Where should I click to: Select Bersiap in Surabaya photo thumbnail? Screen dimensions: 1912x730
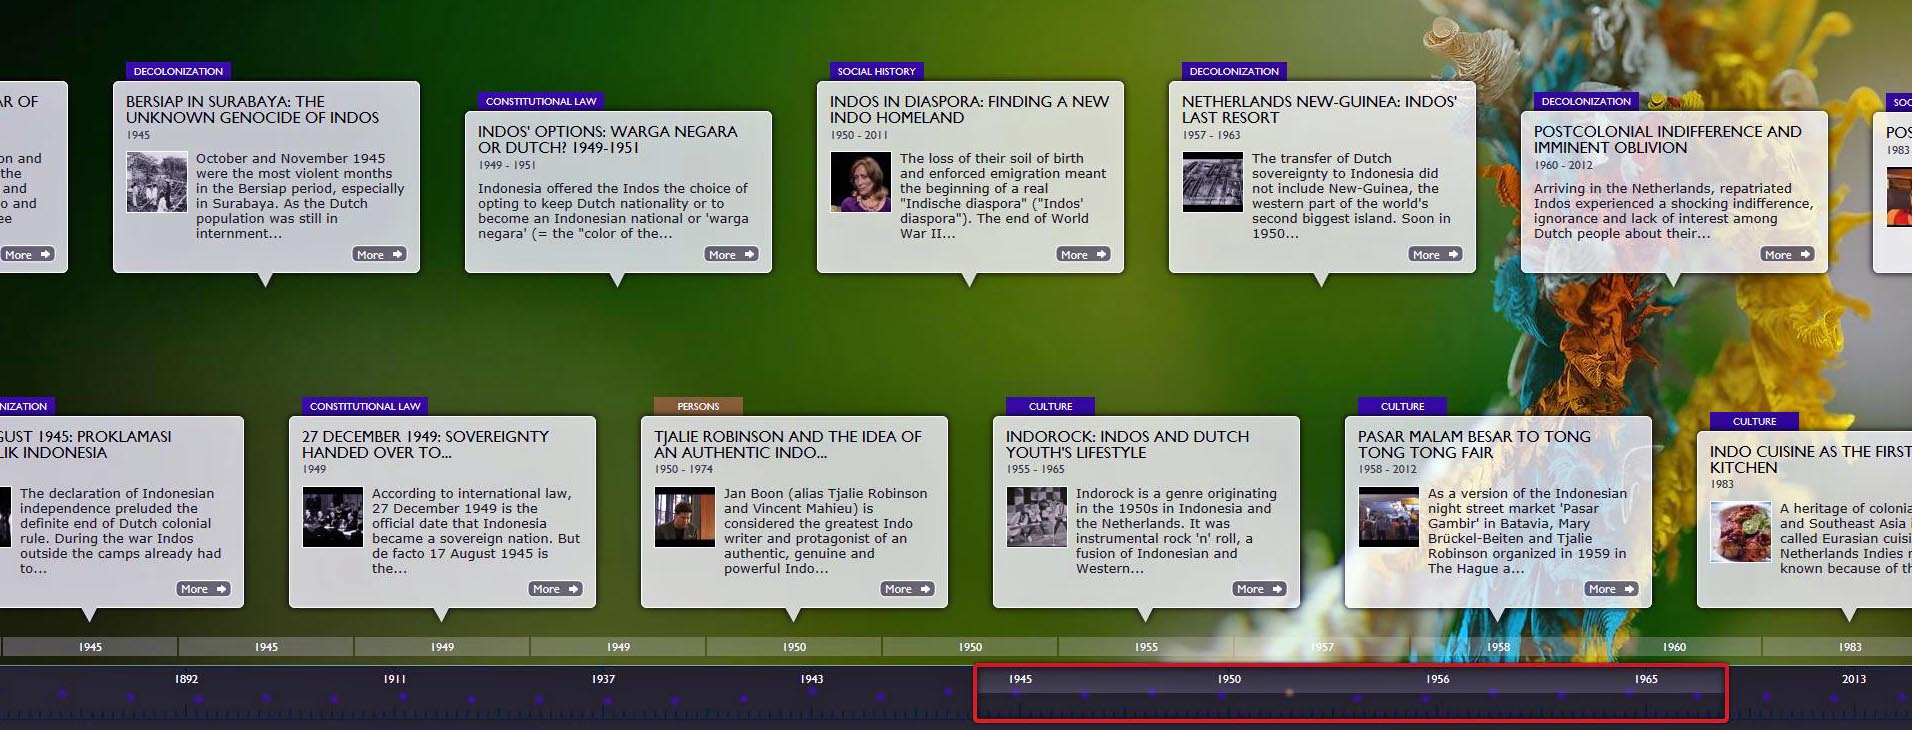point(157,182)
